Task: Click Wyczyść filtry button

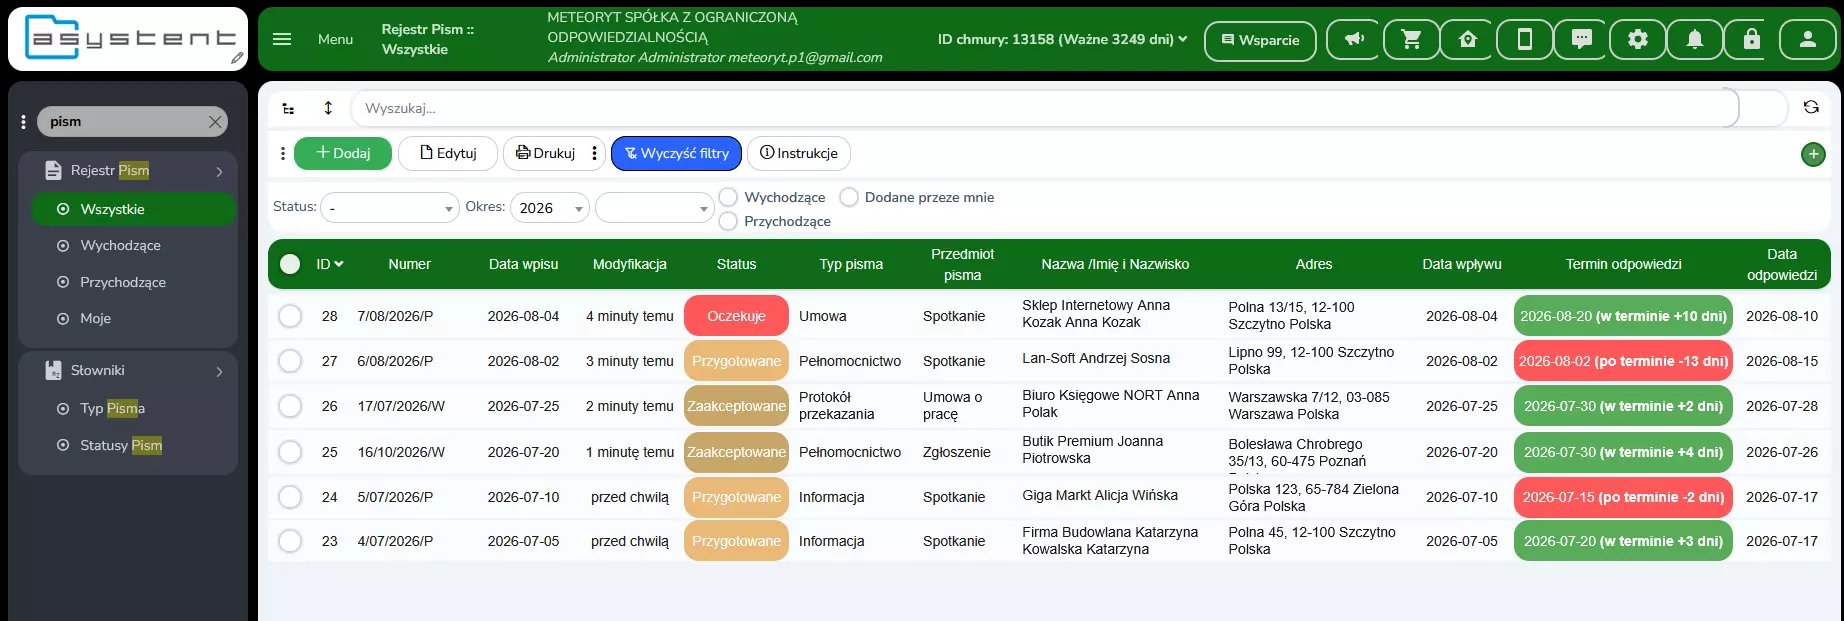Action: 676,153
